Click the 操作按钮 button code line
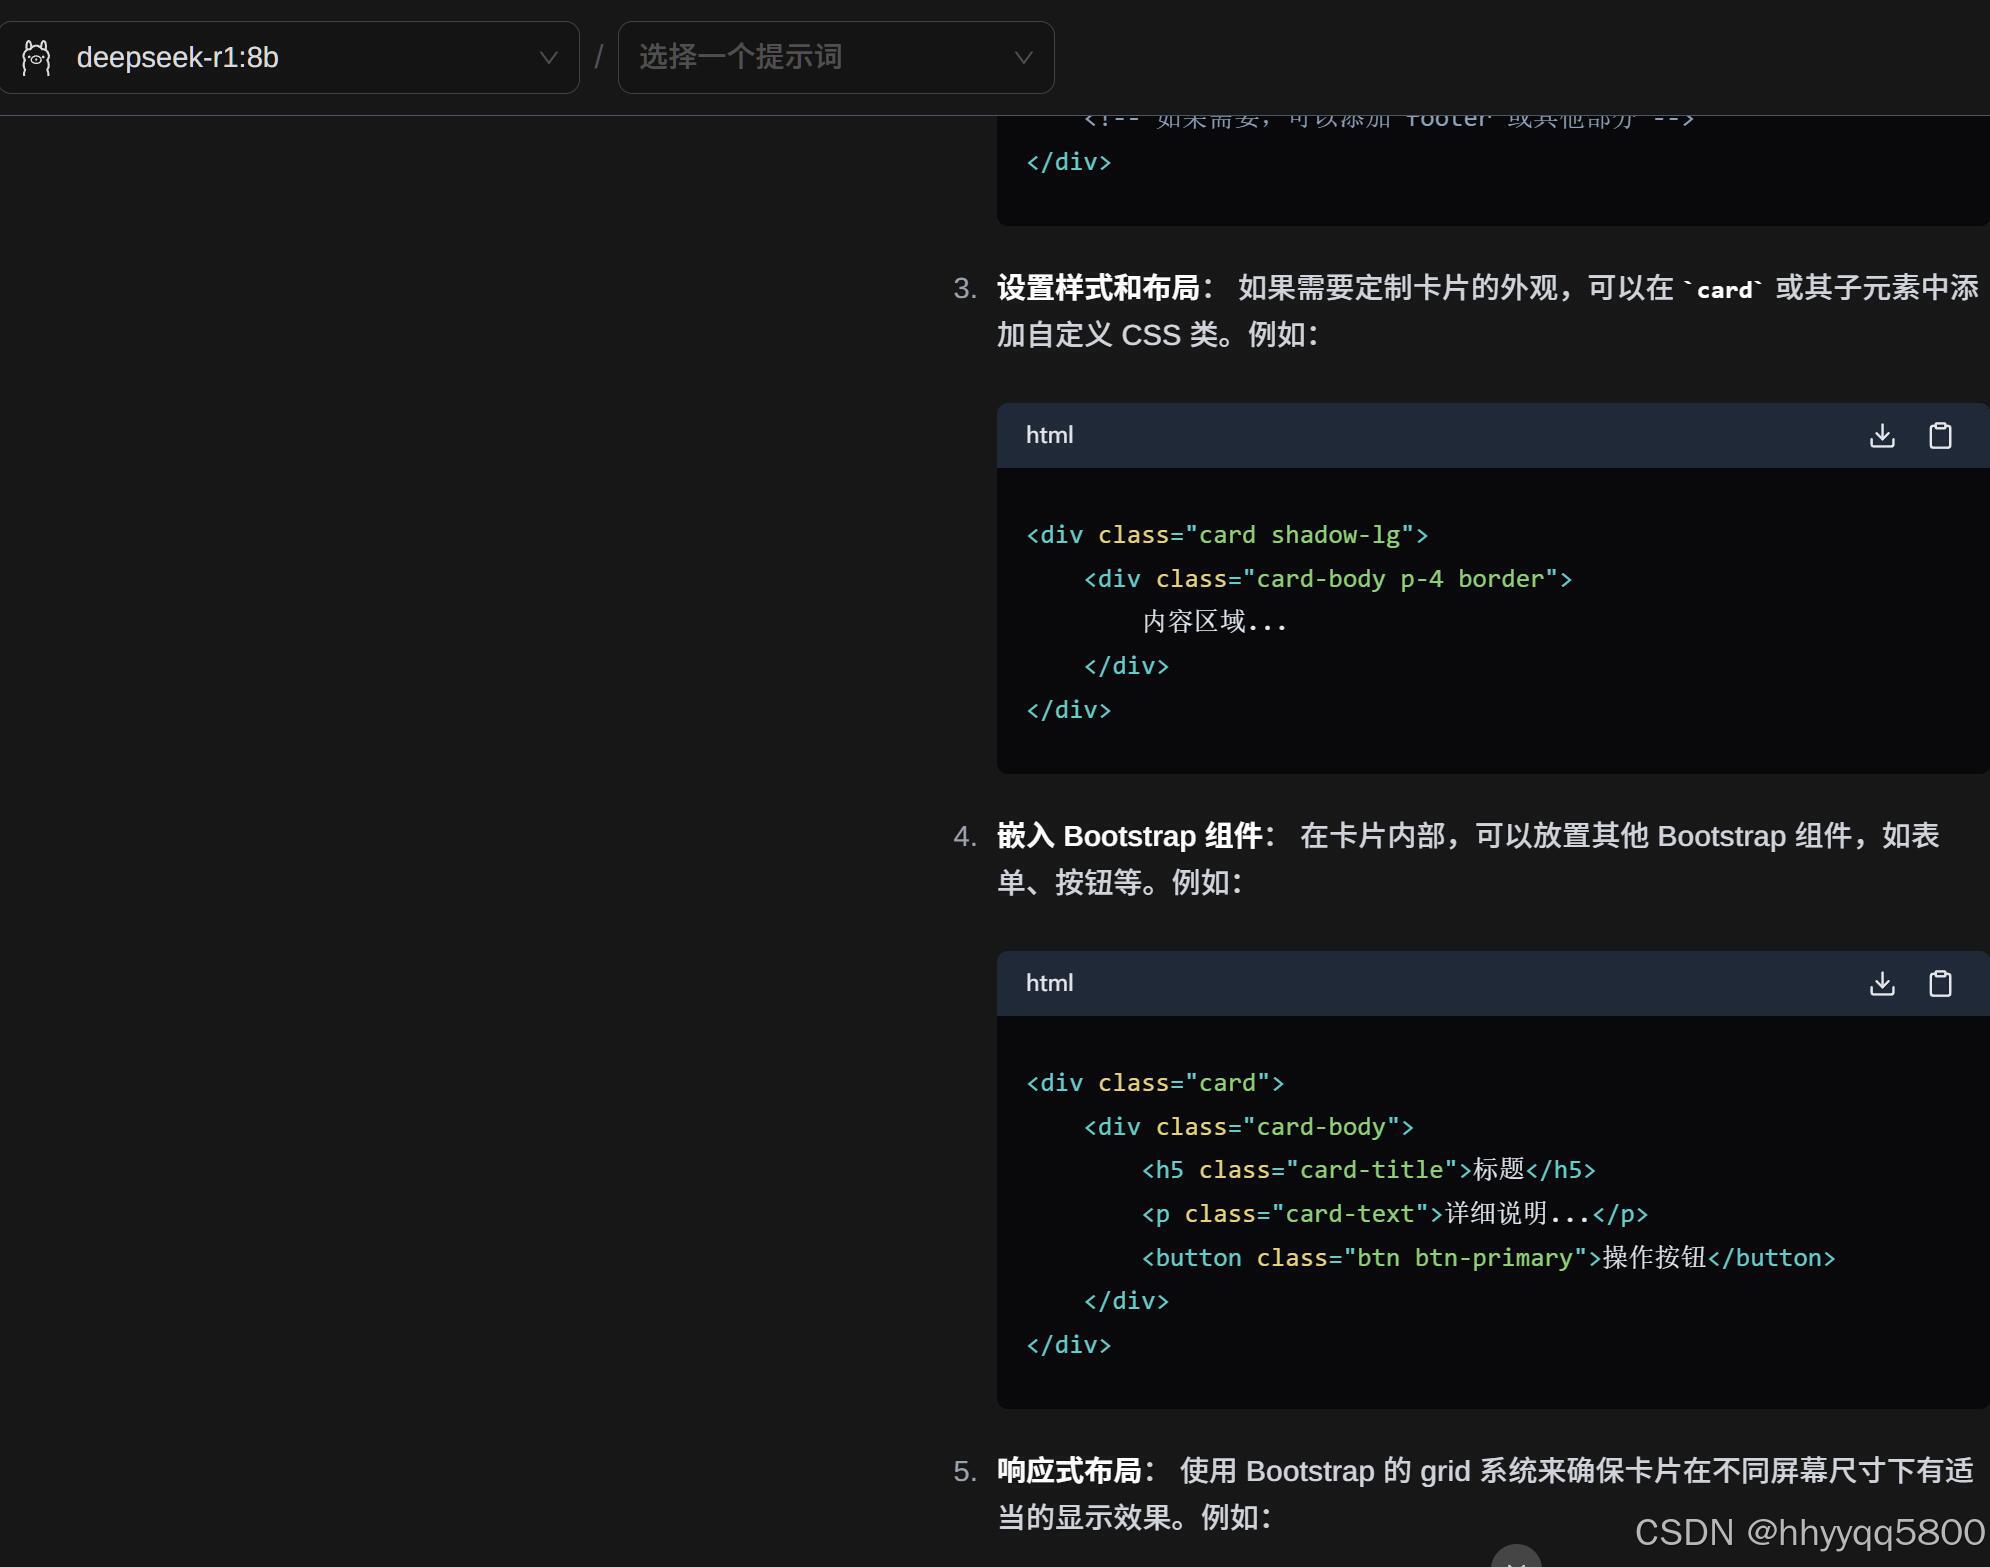The width and height of the screenshot is (1990, 1567). point(1488,1258)
